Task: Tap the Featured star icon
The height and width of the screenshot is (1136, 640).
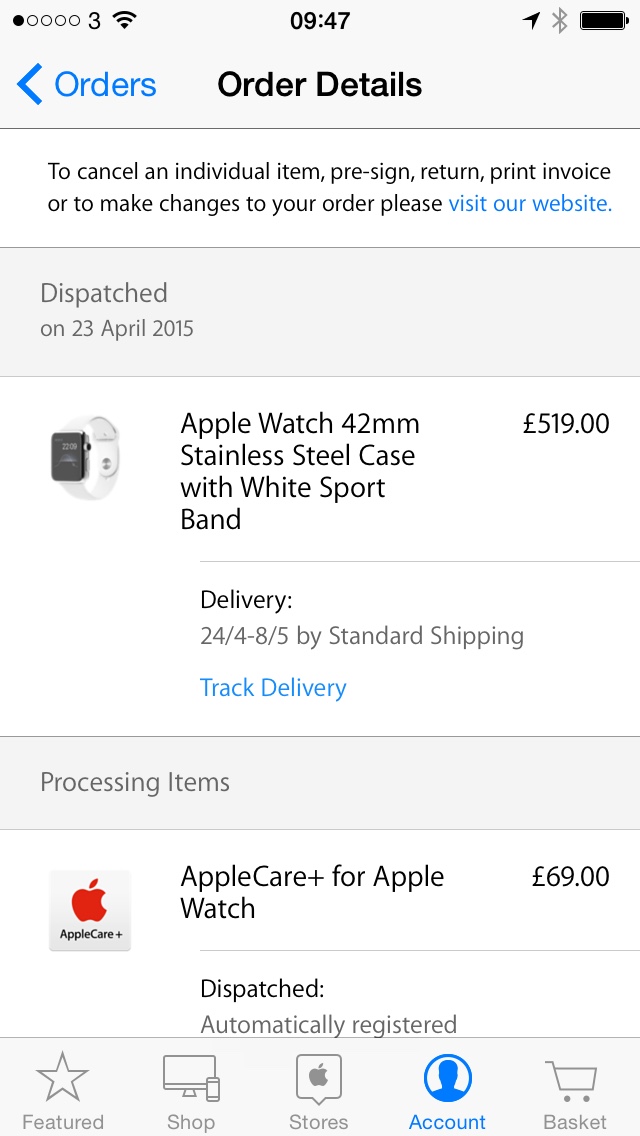Action: 62,1078
